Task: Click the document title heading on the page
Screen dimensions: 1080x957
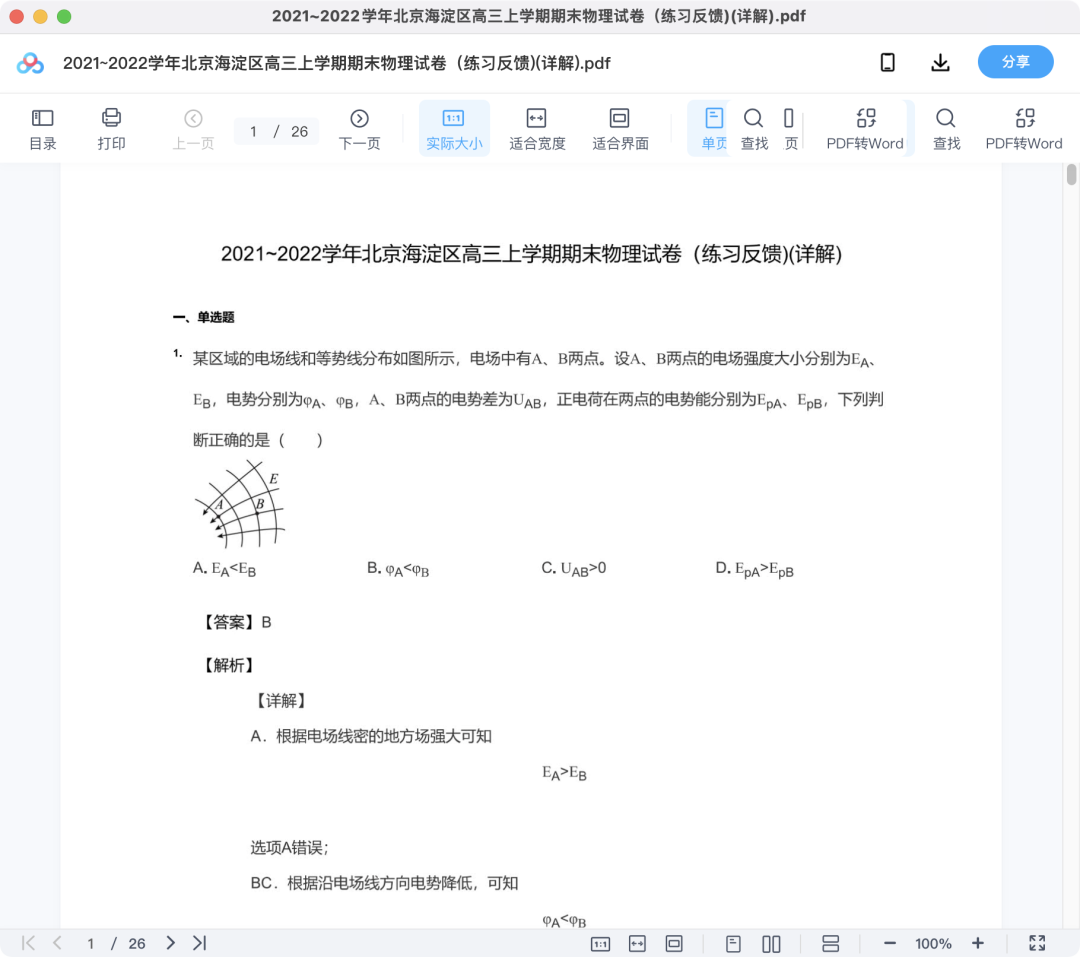Action: click(531, 254)
